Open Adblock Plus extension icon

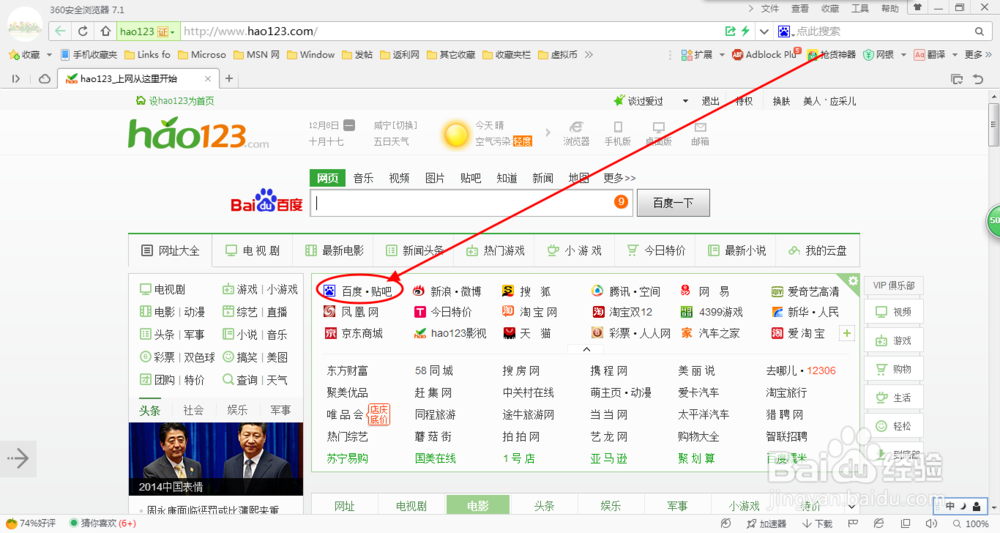click(737, 55)
